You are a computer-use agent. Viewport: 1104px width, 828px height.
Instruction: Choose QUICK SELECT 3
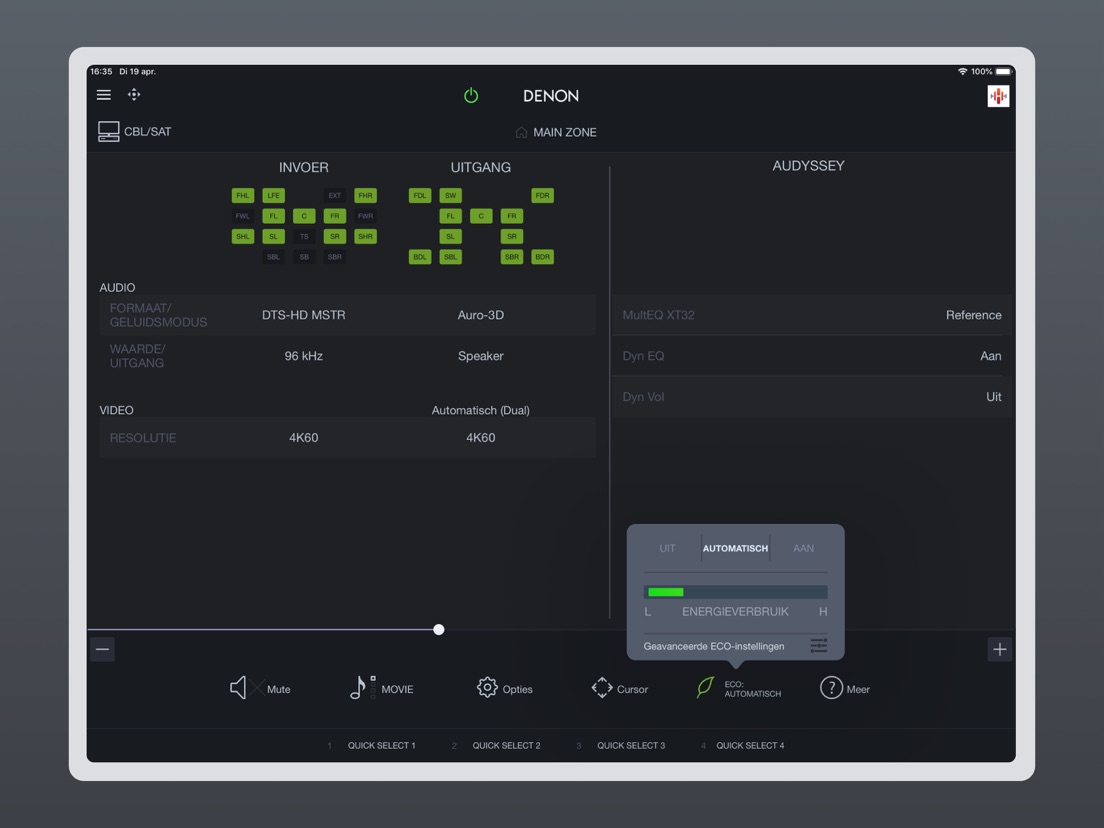630,745
